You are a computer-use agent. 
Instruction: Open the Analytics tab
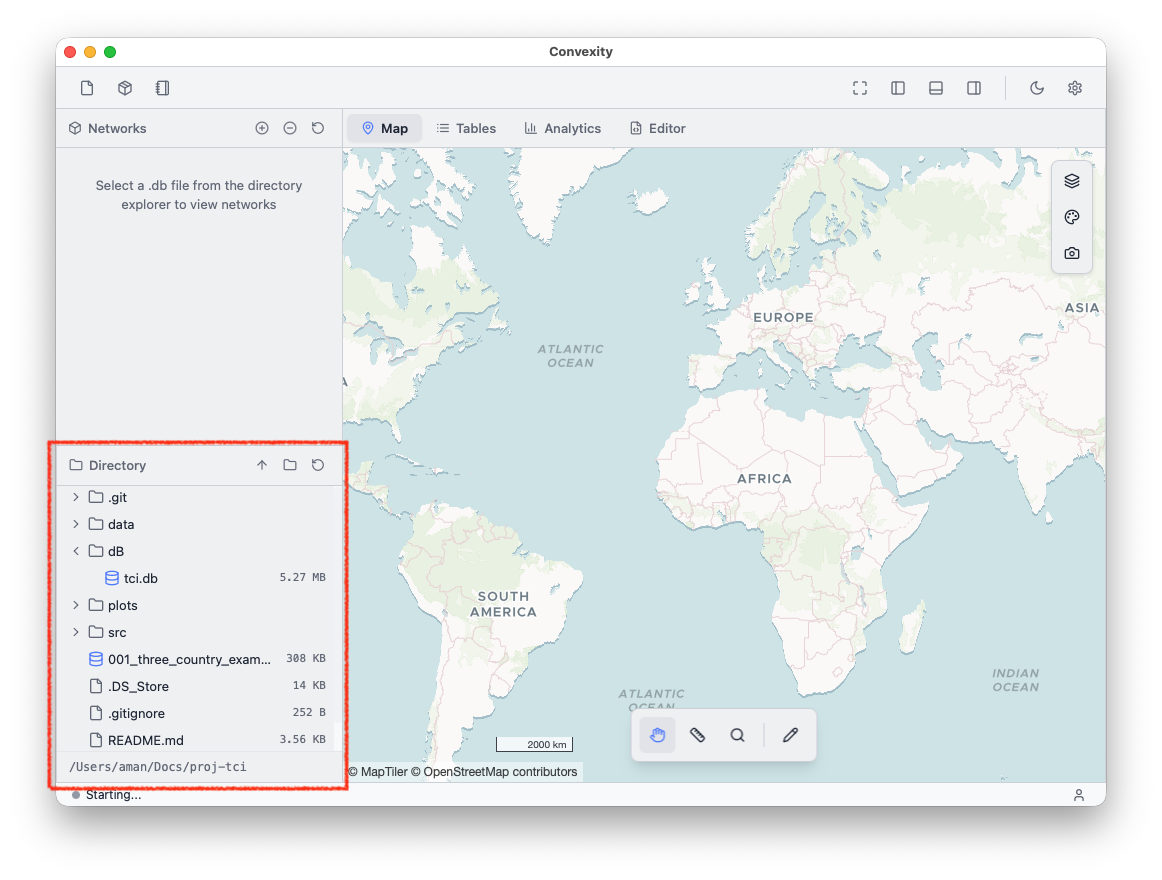[x=563, y=128]
